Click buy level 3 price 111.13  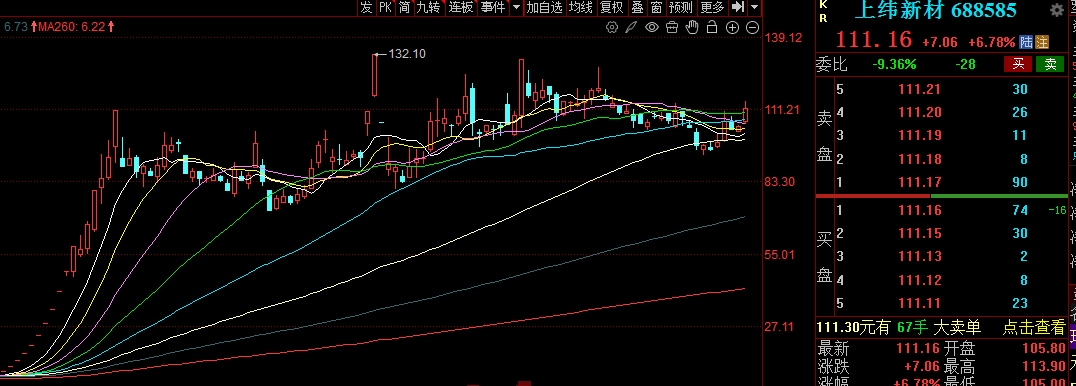tap(920, 257)
